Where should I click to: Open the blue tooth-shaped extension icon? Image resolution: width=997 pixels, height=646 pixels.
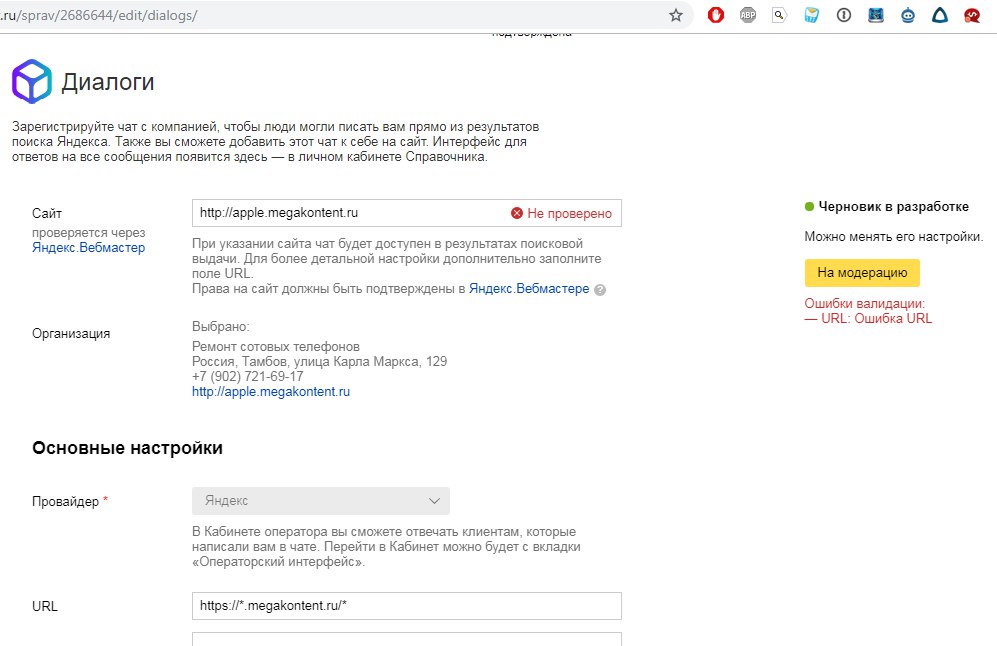(x=811, y=15)
